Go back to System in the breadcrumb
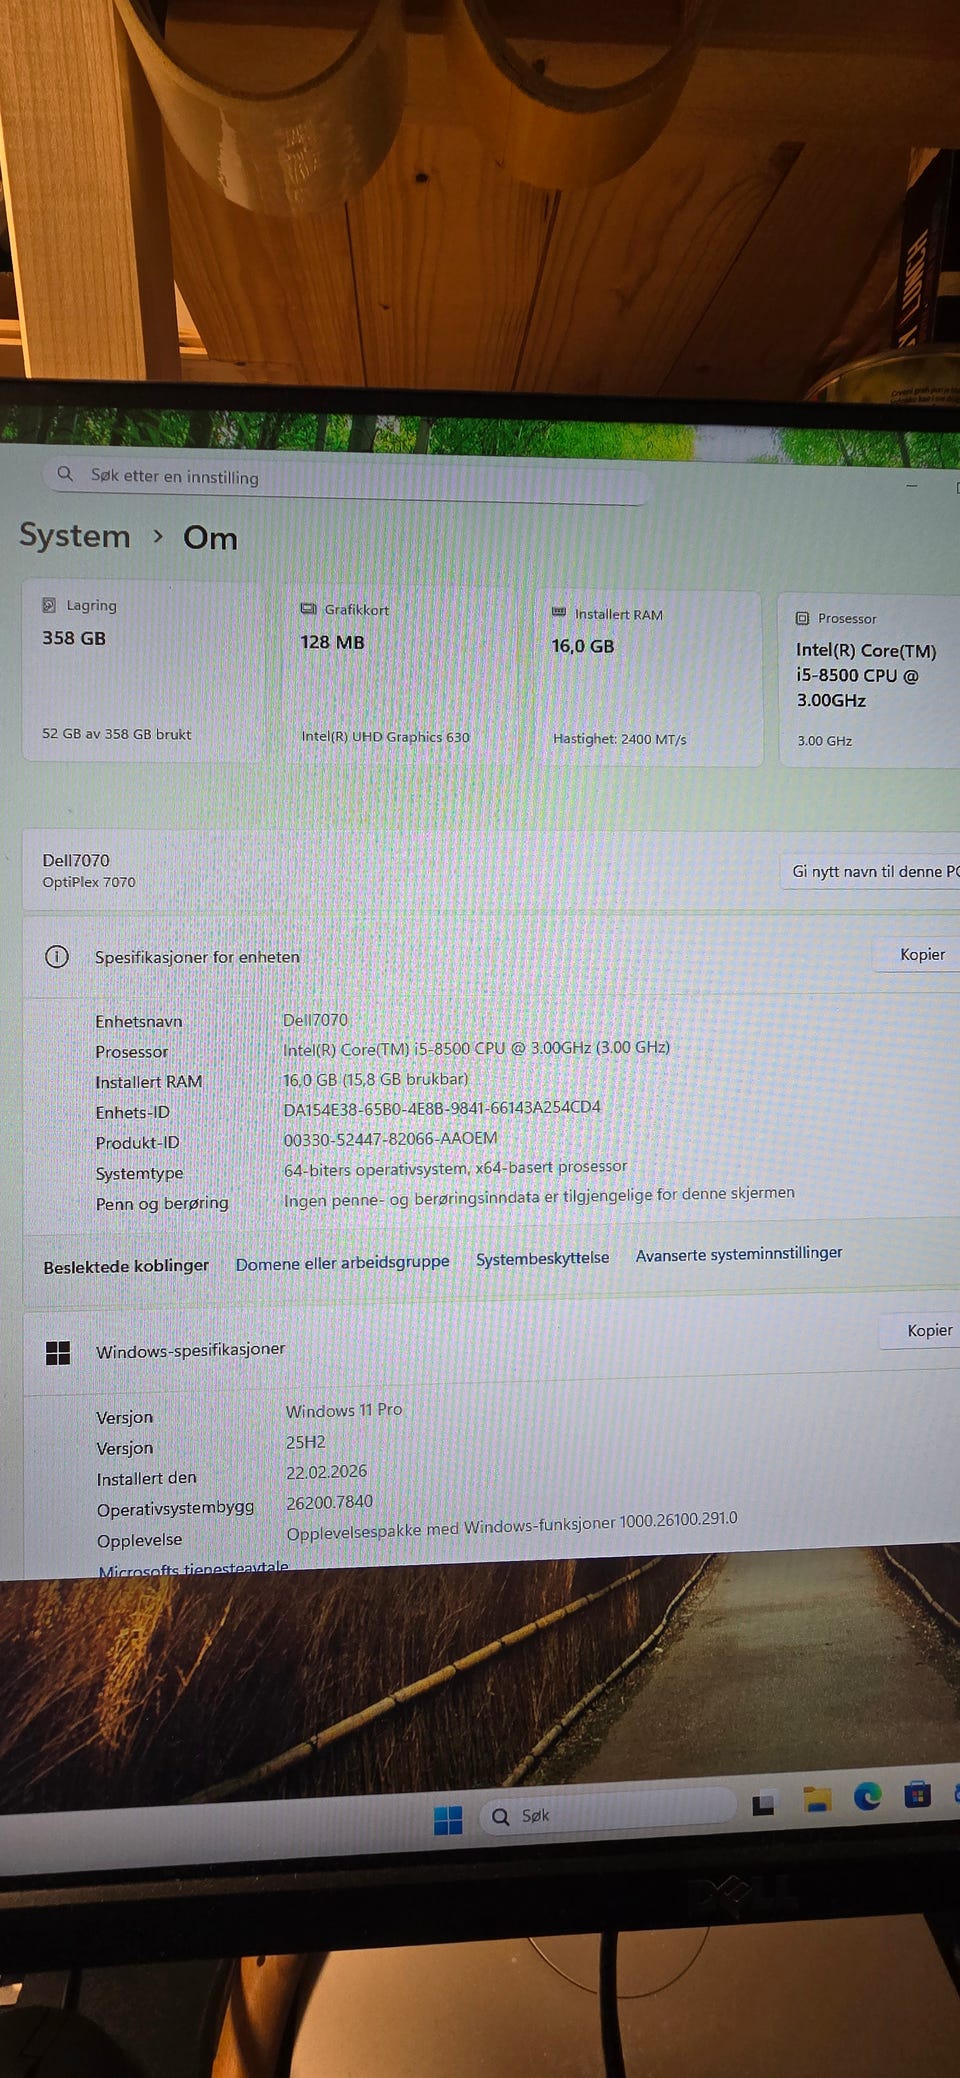Screen dimensions: 960x2078 click(x=75, y=535)
